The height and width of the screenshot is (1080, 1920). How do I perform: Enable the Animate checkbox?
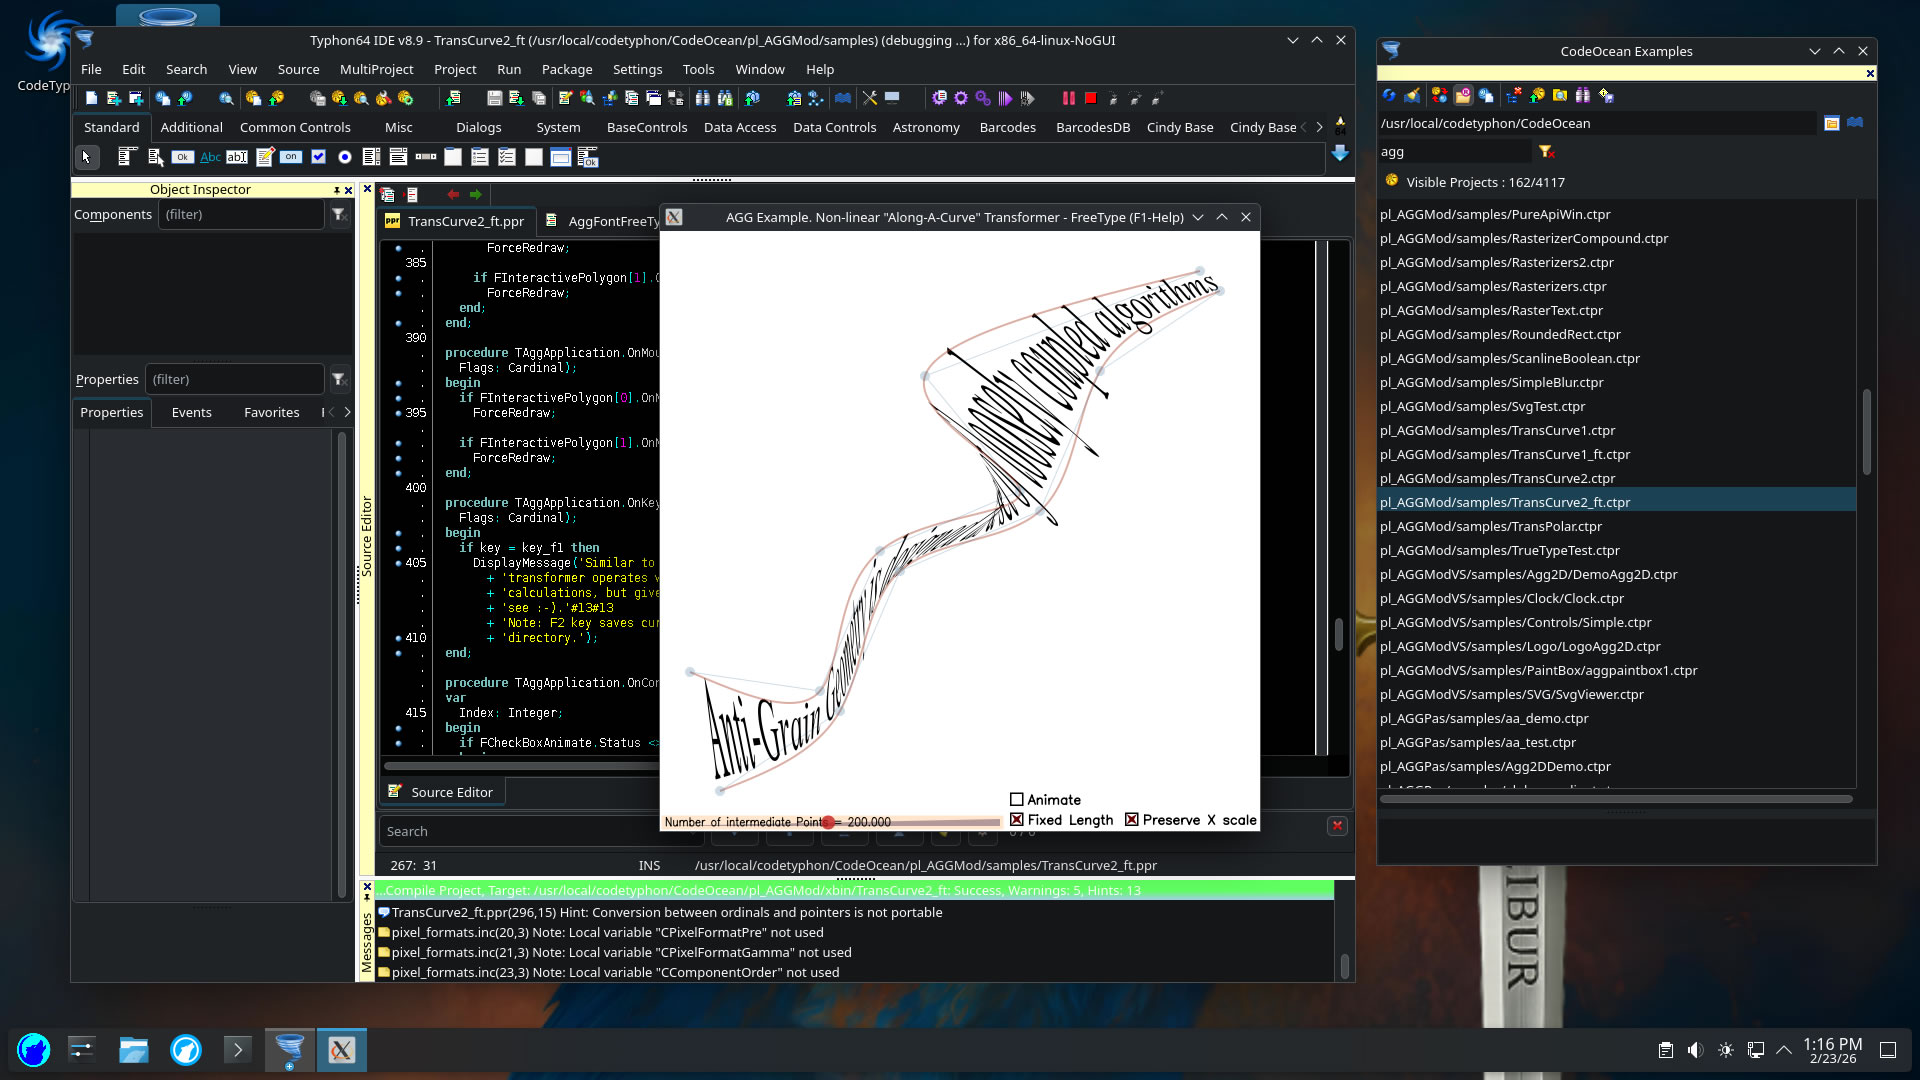click(1017, 800)
